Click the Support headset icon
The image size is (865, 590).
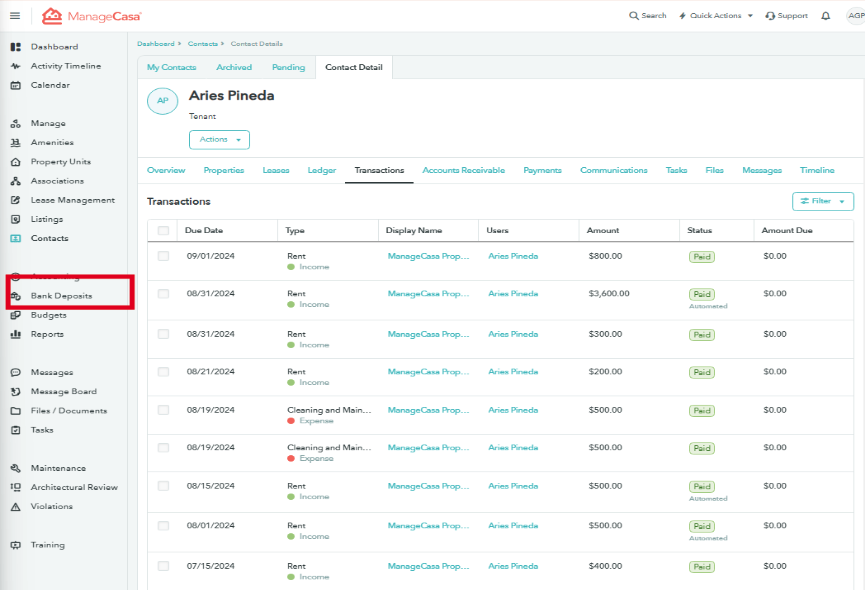tap(771, 15)
